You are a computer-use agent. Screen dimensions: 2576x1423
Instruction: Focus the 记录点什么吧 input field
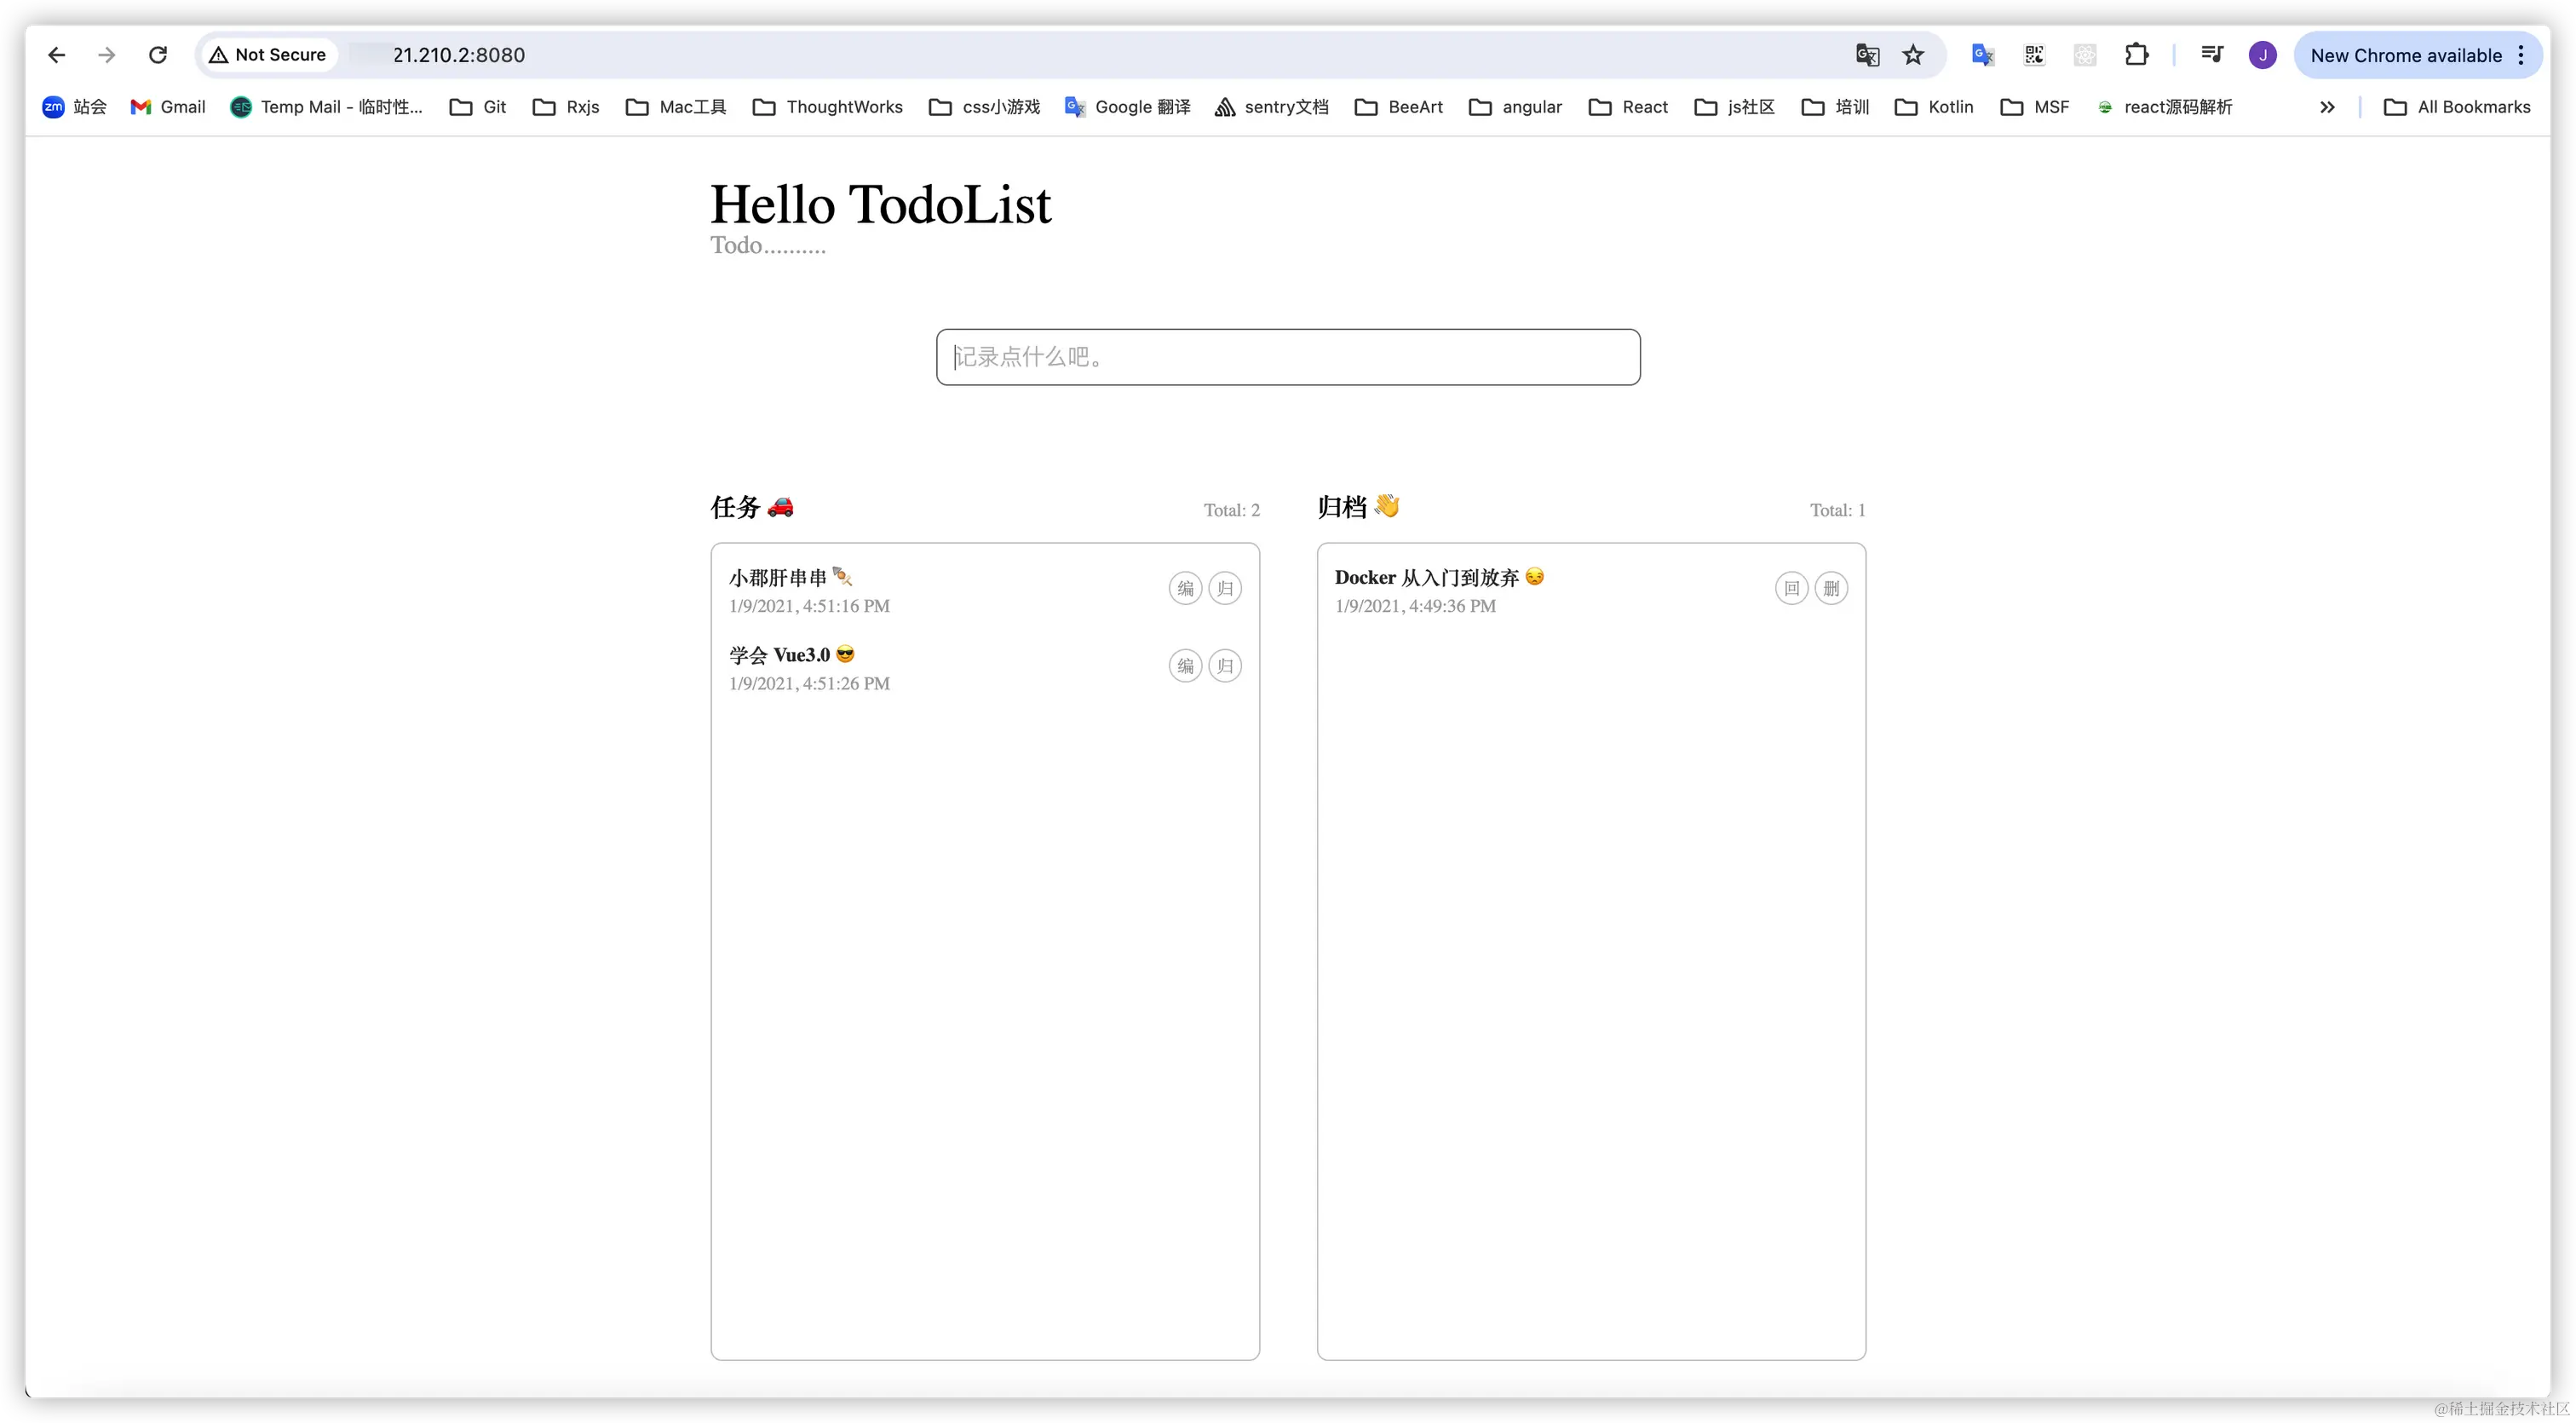click(x=1288, y=357)
